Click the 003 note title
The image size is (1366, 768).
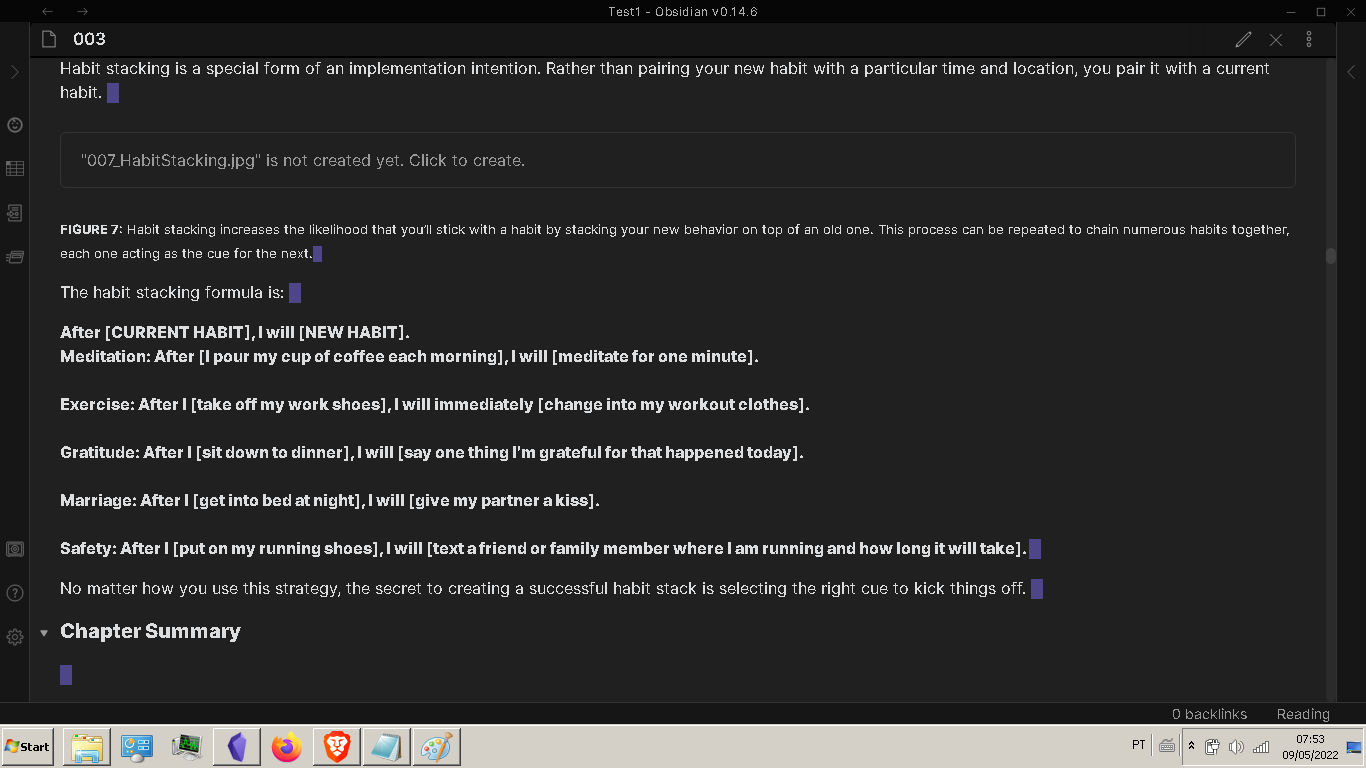pyautogui.click(x=89, y=39)
